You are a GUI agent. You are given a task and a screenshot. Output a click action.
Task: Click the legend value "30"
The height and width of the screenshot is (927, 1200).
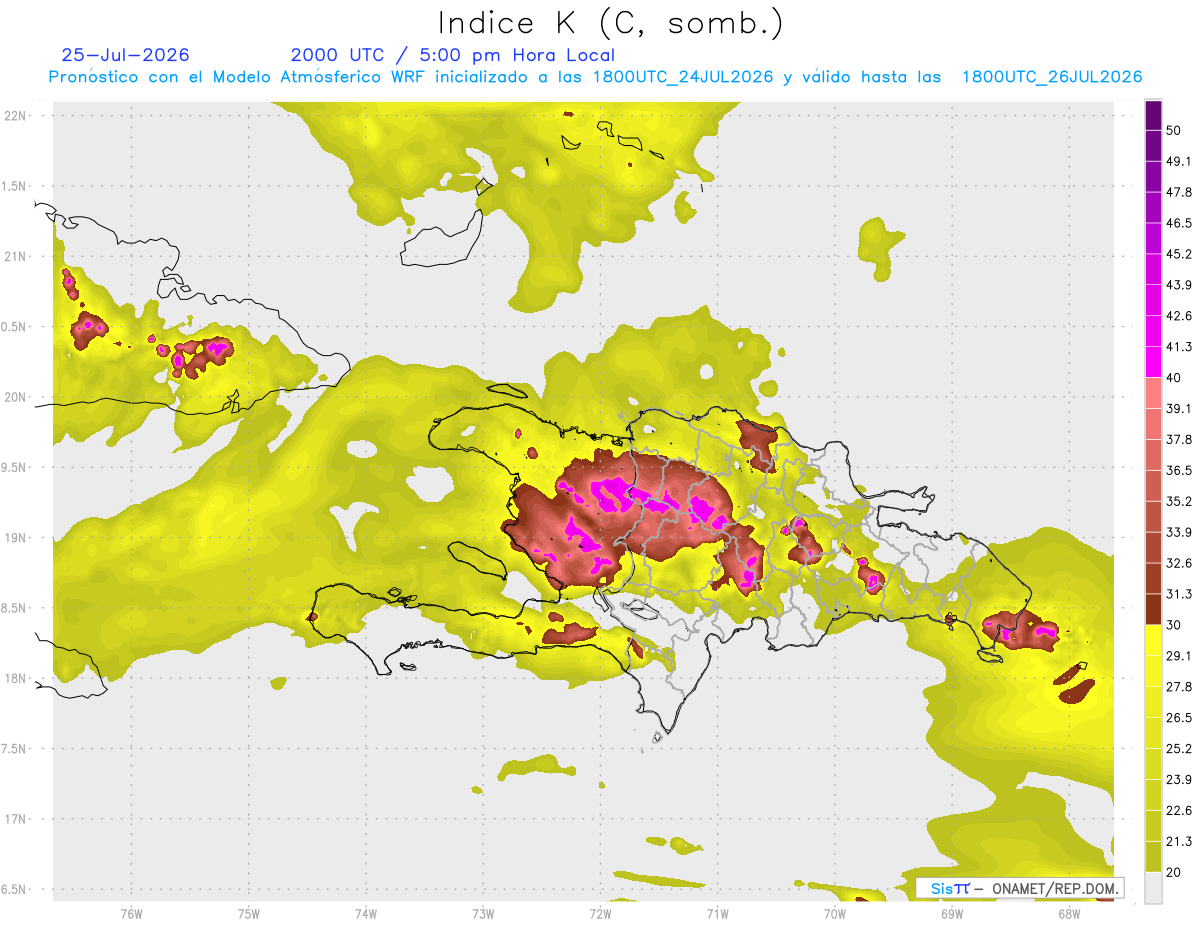[1174, 625]
